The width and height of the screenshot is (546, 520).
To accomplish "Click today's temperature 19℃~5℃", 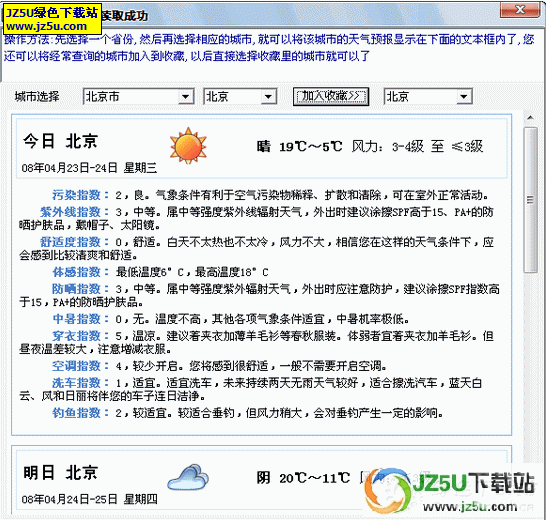I will [311, 146].
